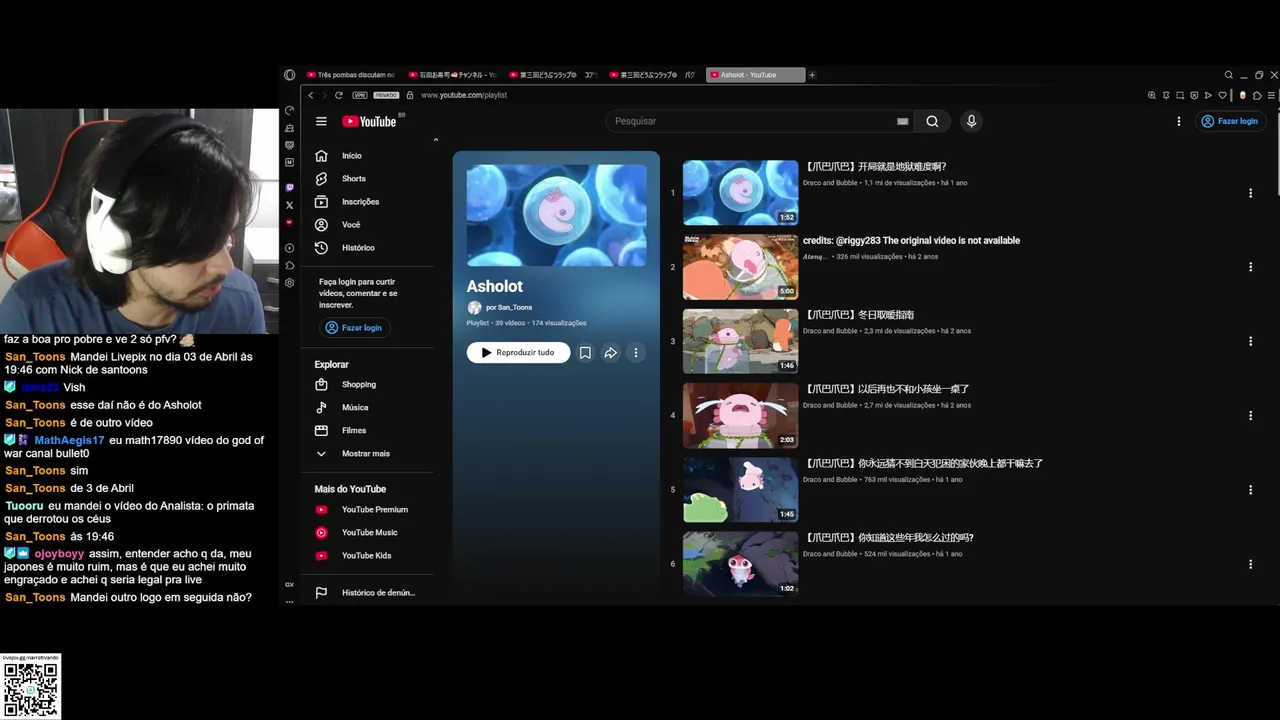Click Fazer login in the top bar

pyautogui.click(x=1229, y=121)
